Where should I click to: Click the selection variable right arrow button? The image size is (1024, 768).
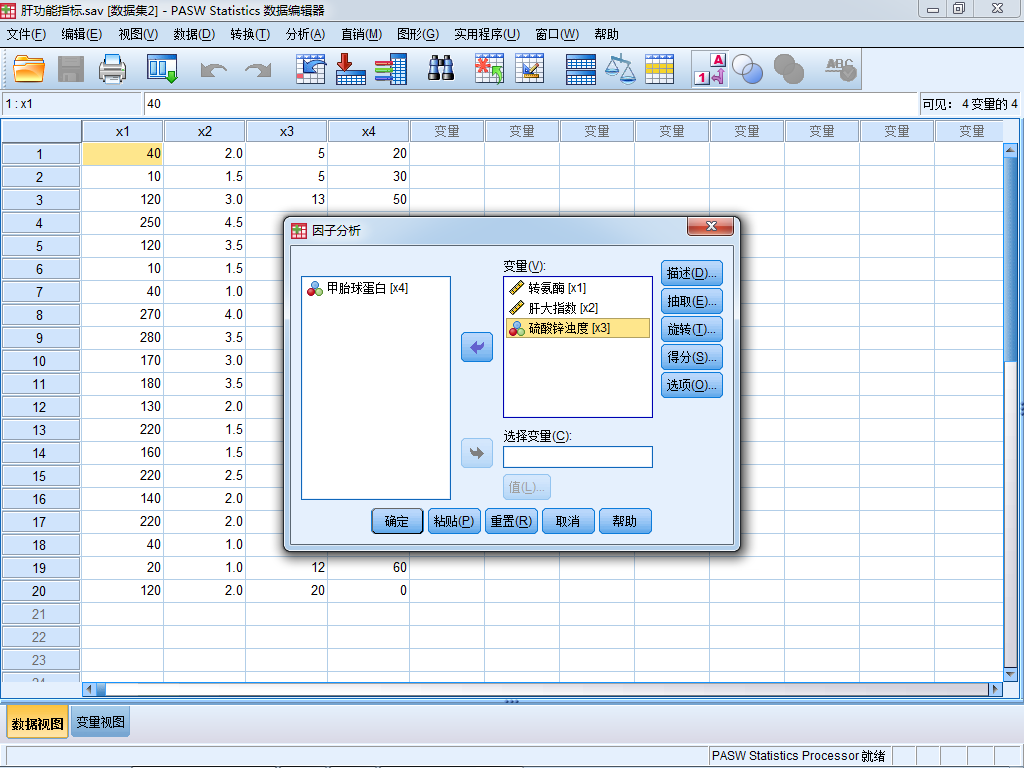(477, 453)
